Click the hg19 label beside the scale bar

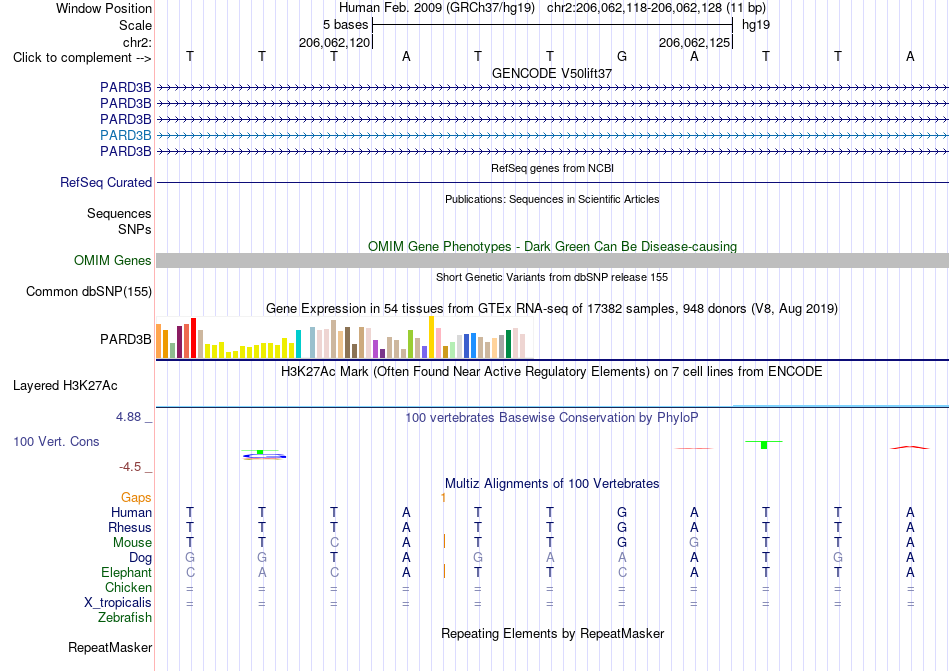coord(756,25)
